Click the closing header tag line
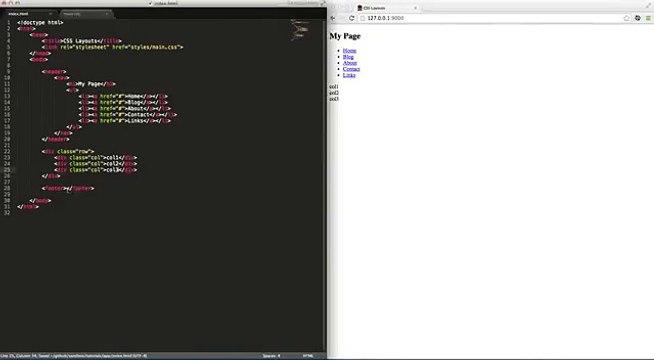654x360 pixels. (x=55, y=139)
